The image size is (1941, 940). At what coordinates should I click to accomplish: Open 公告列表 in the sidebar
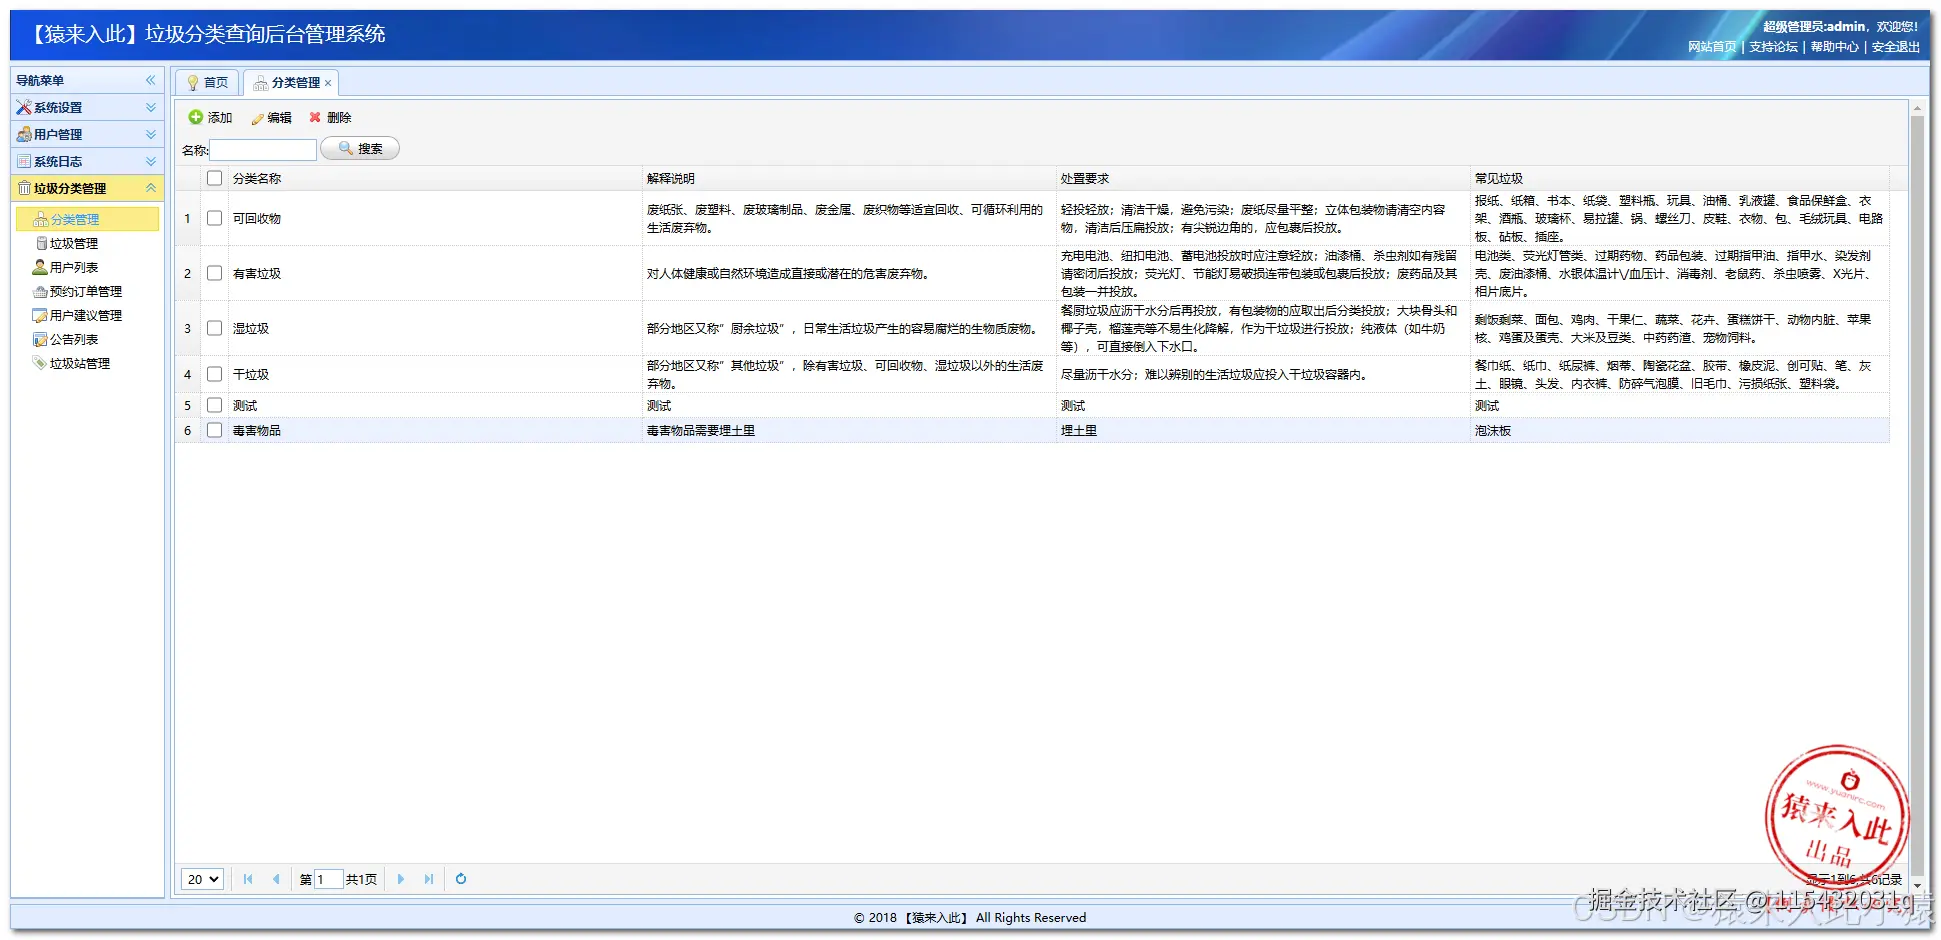tap(74, 339)
